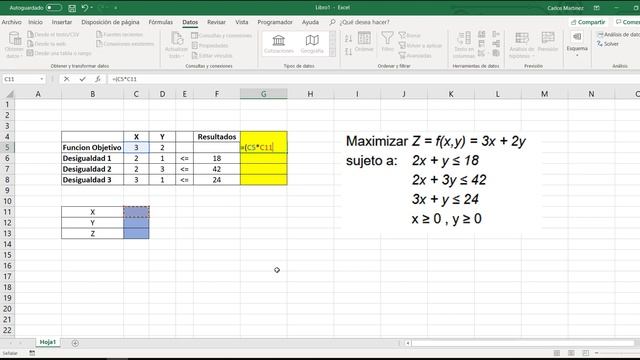
Task: Click the Desigualdad 2 cell
Action: 92,169
